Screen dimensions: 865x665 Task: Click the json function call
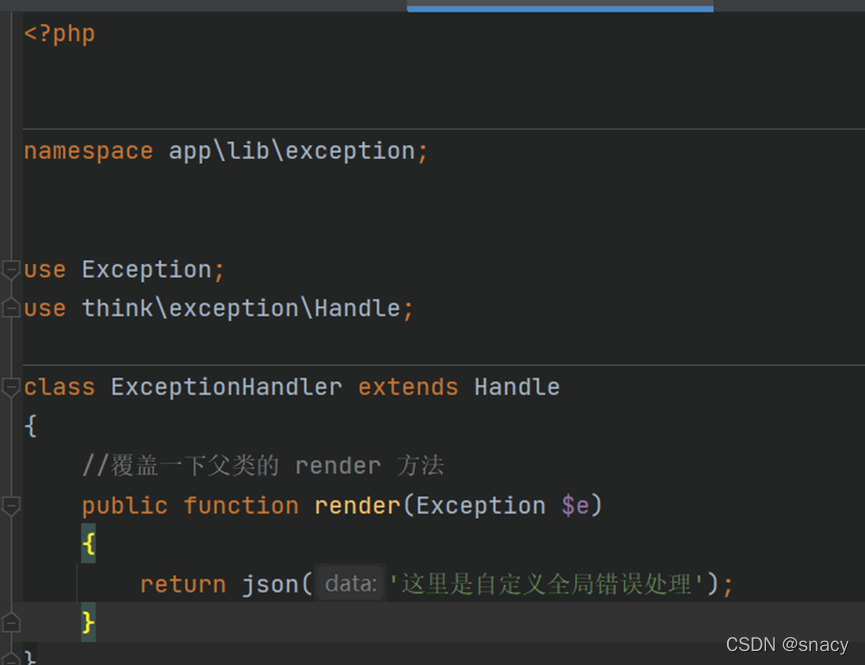click(x=270, y=584)
